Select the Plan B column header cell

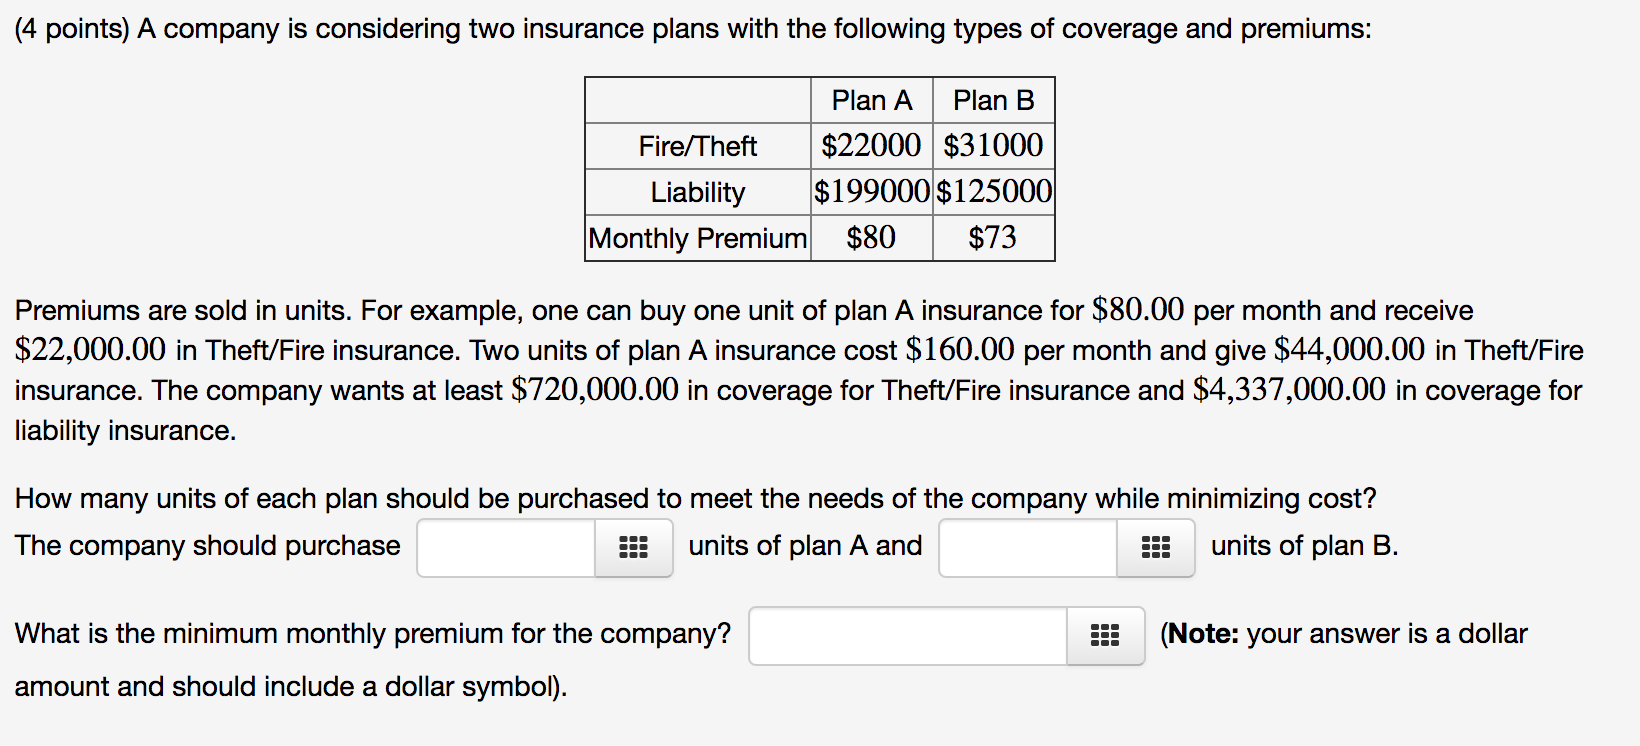[x=993, y=100]
